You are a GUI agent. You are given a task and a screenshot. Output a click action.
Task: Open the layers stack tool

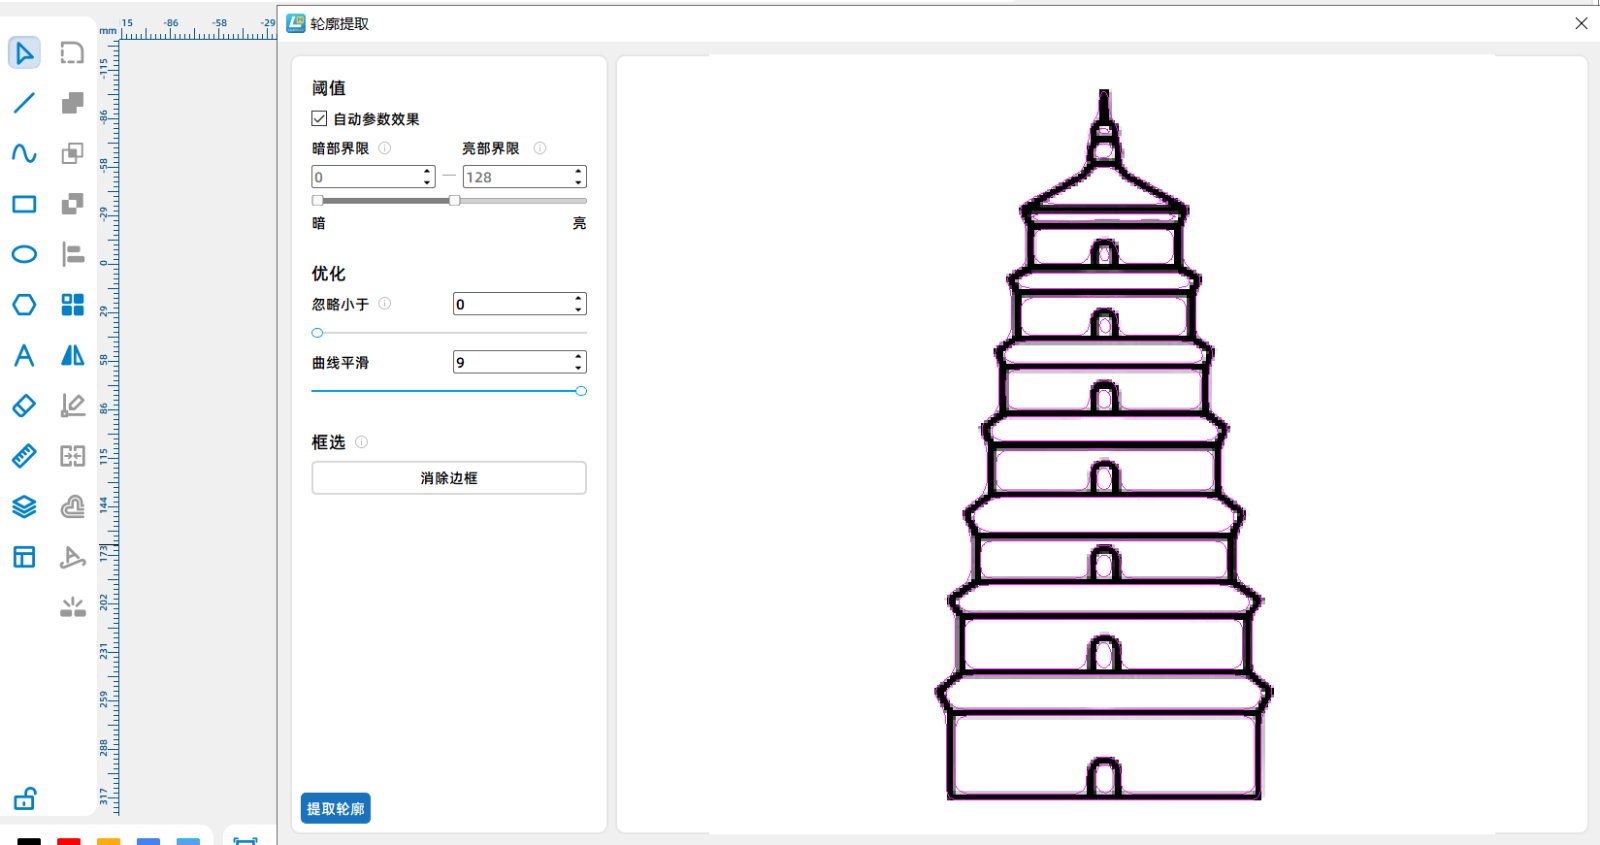pos(24,507)
